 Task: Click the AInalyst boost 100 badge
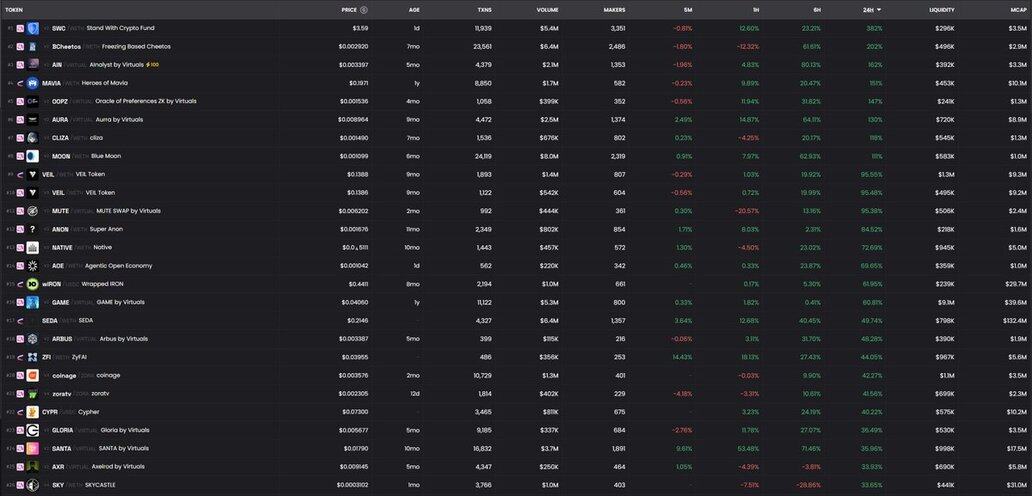click(152, 64)
